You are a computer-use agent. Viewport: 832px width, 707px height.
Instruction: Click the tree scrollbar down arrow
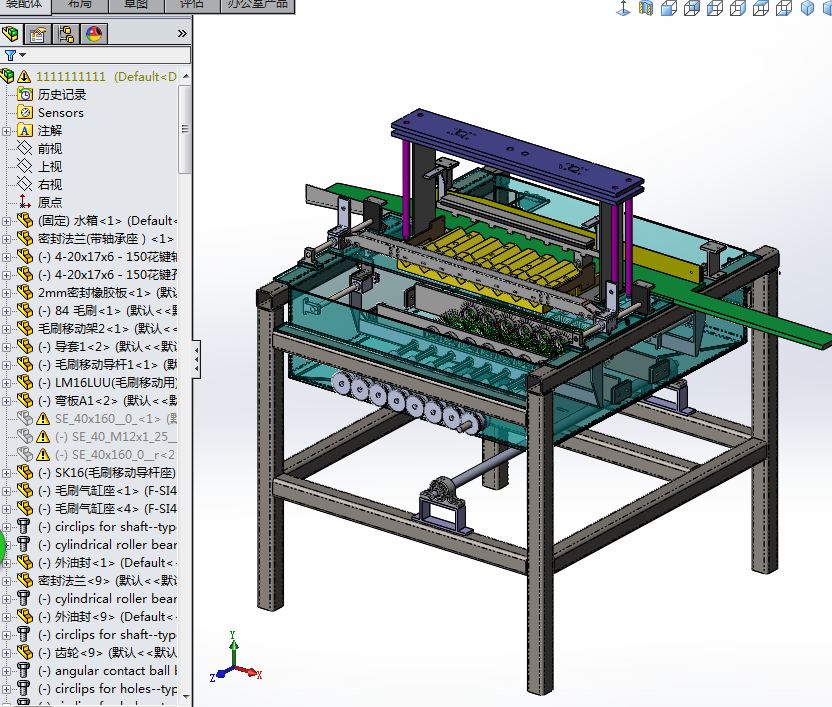(185, 696)
